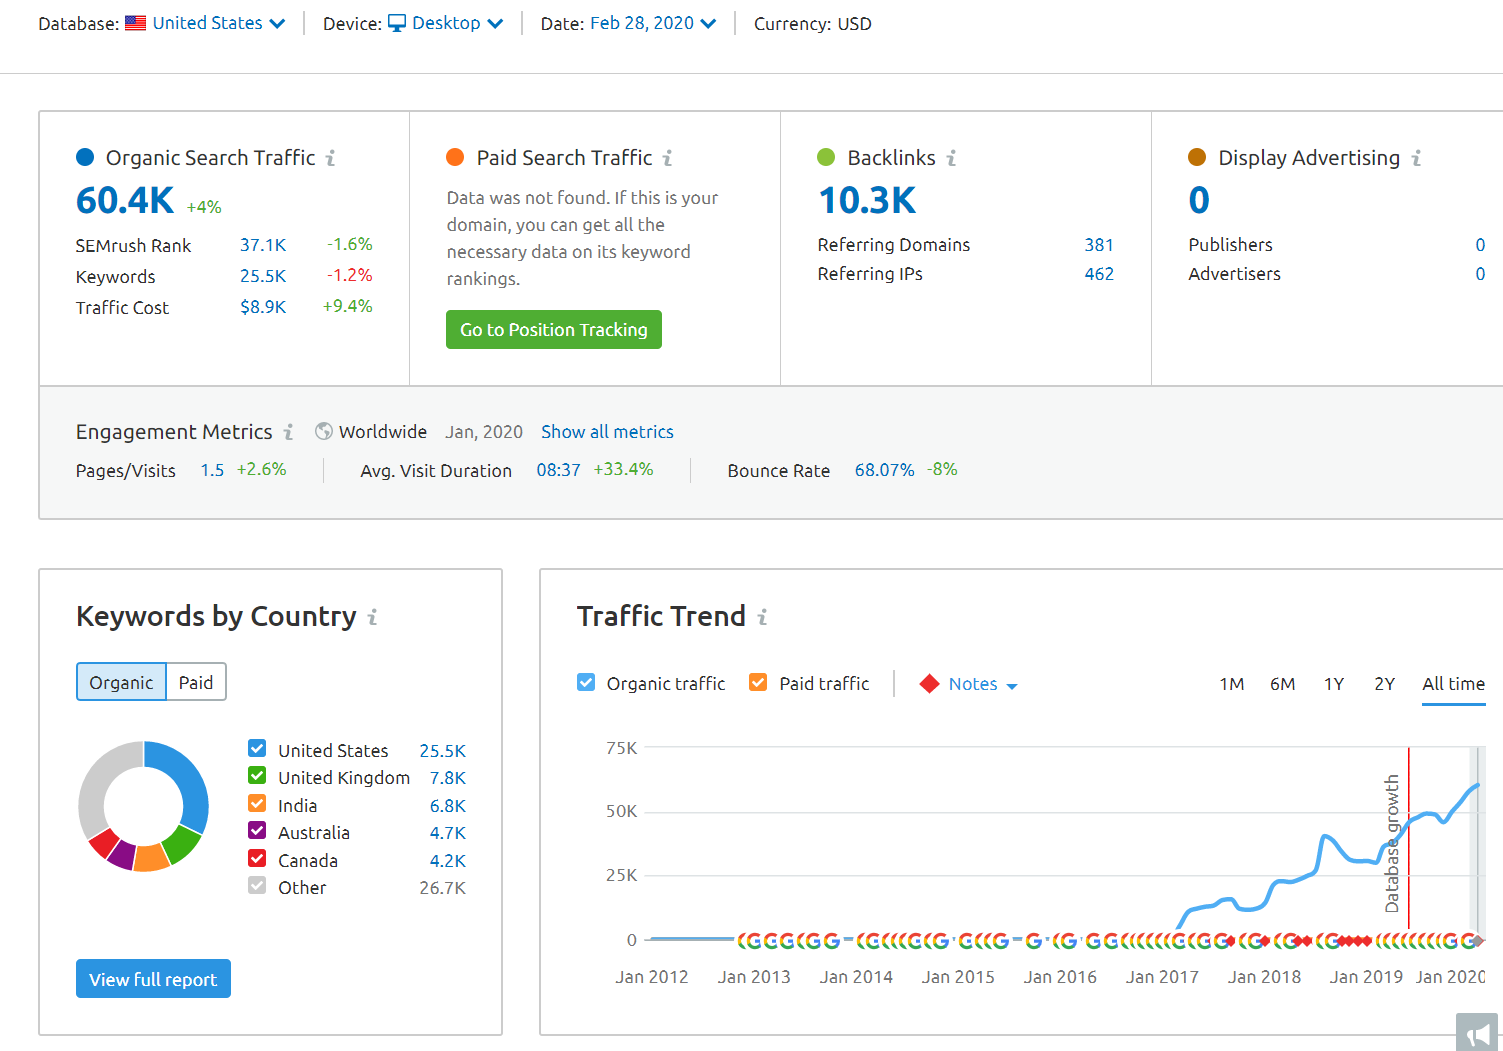Open the Device Desktop dropdown

click(446, 23)
